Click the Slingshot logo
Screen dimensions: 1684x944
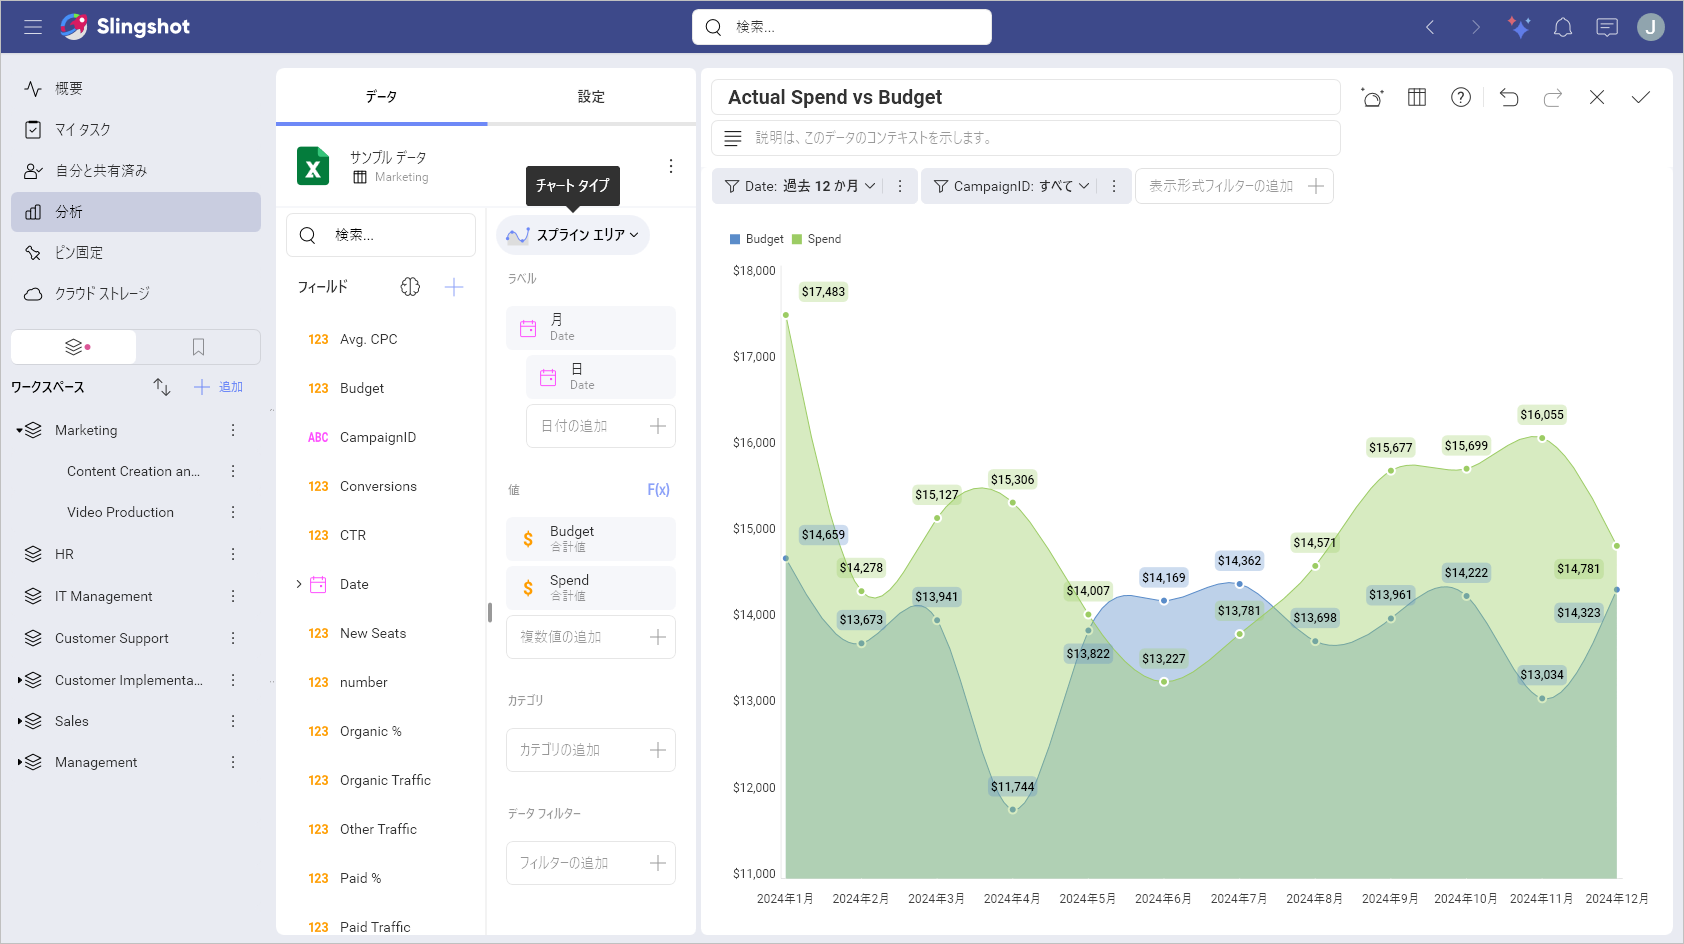pos(126,27)
